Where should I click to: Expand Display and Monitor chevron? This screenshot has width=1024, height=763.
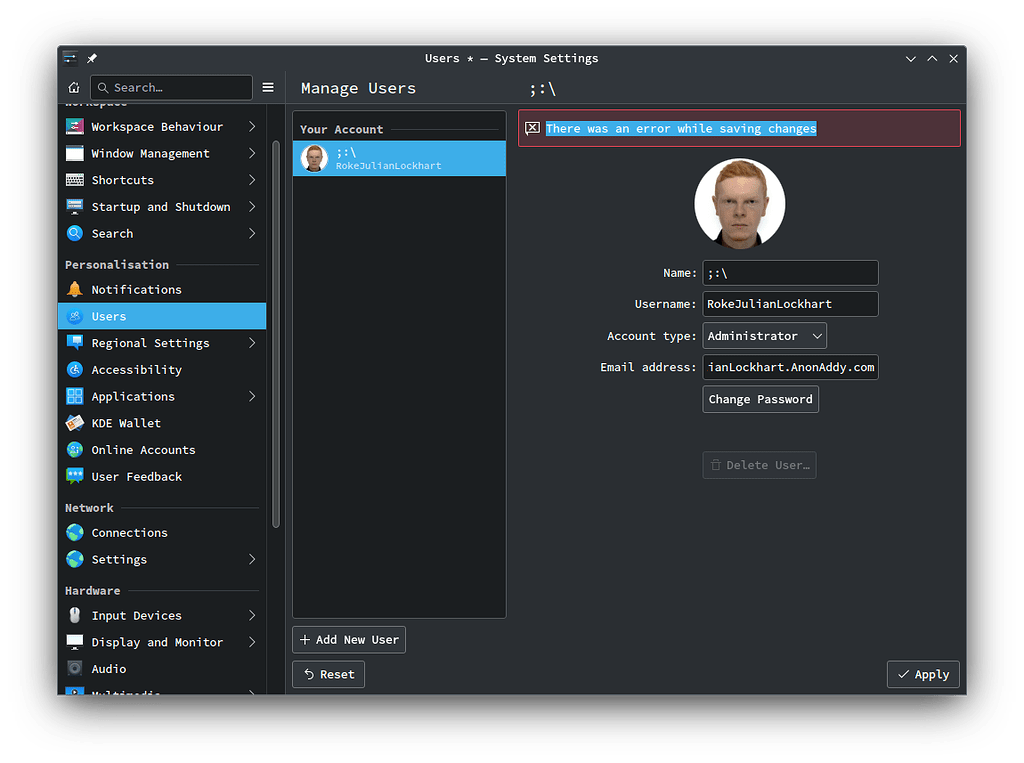[x=252, y=642]
